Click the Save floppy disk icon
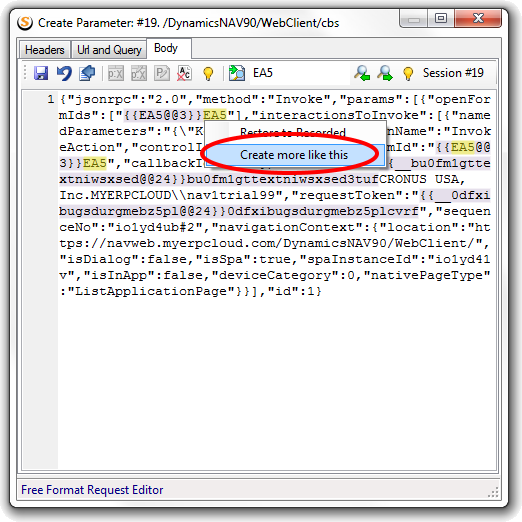The image size is (522, 522). 41,73
